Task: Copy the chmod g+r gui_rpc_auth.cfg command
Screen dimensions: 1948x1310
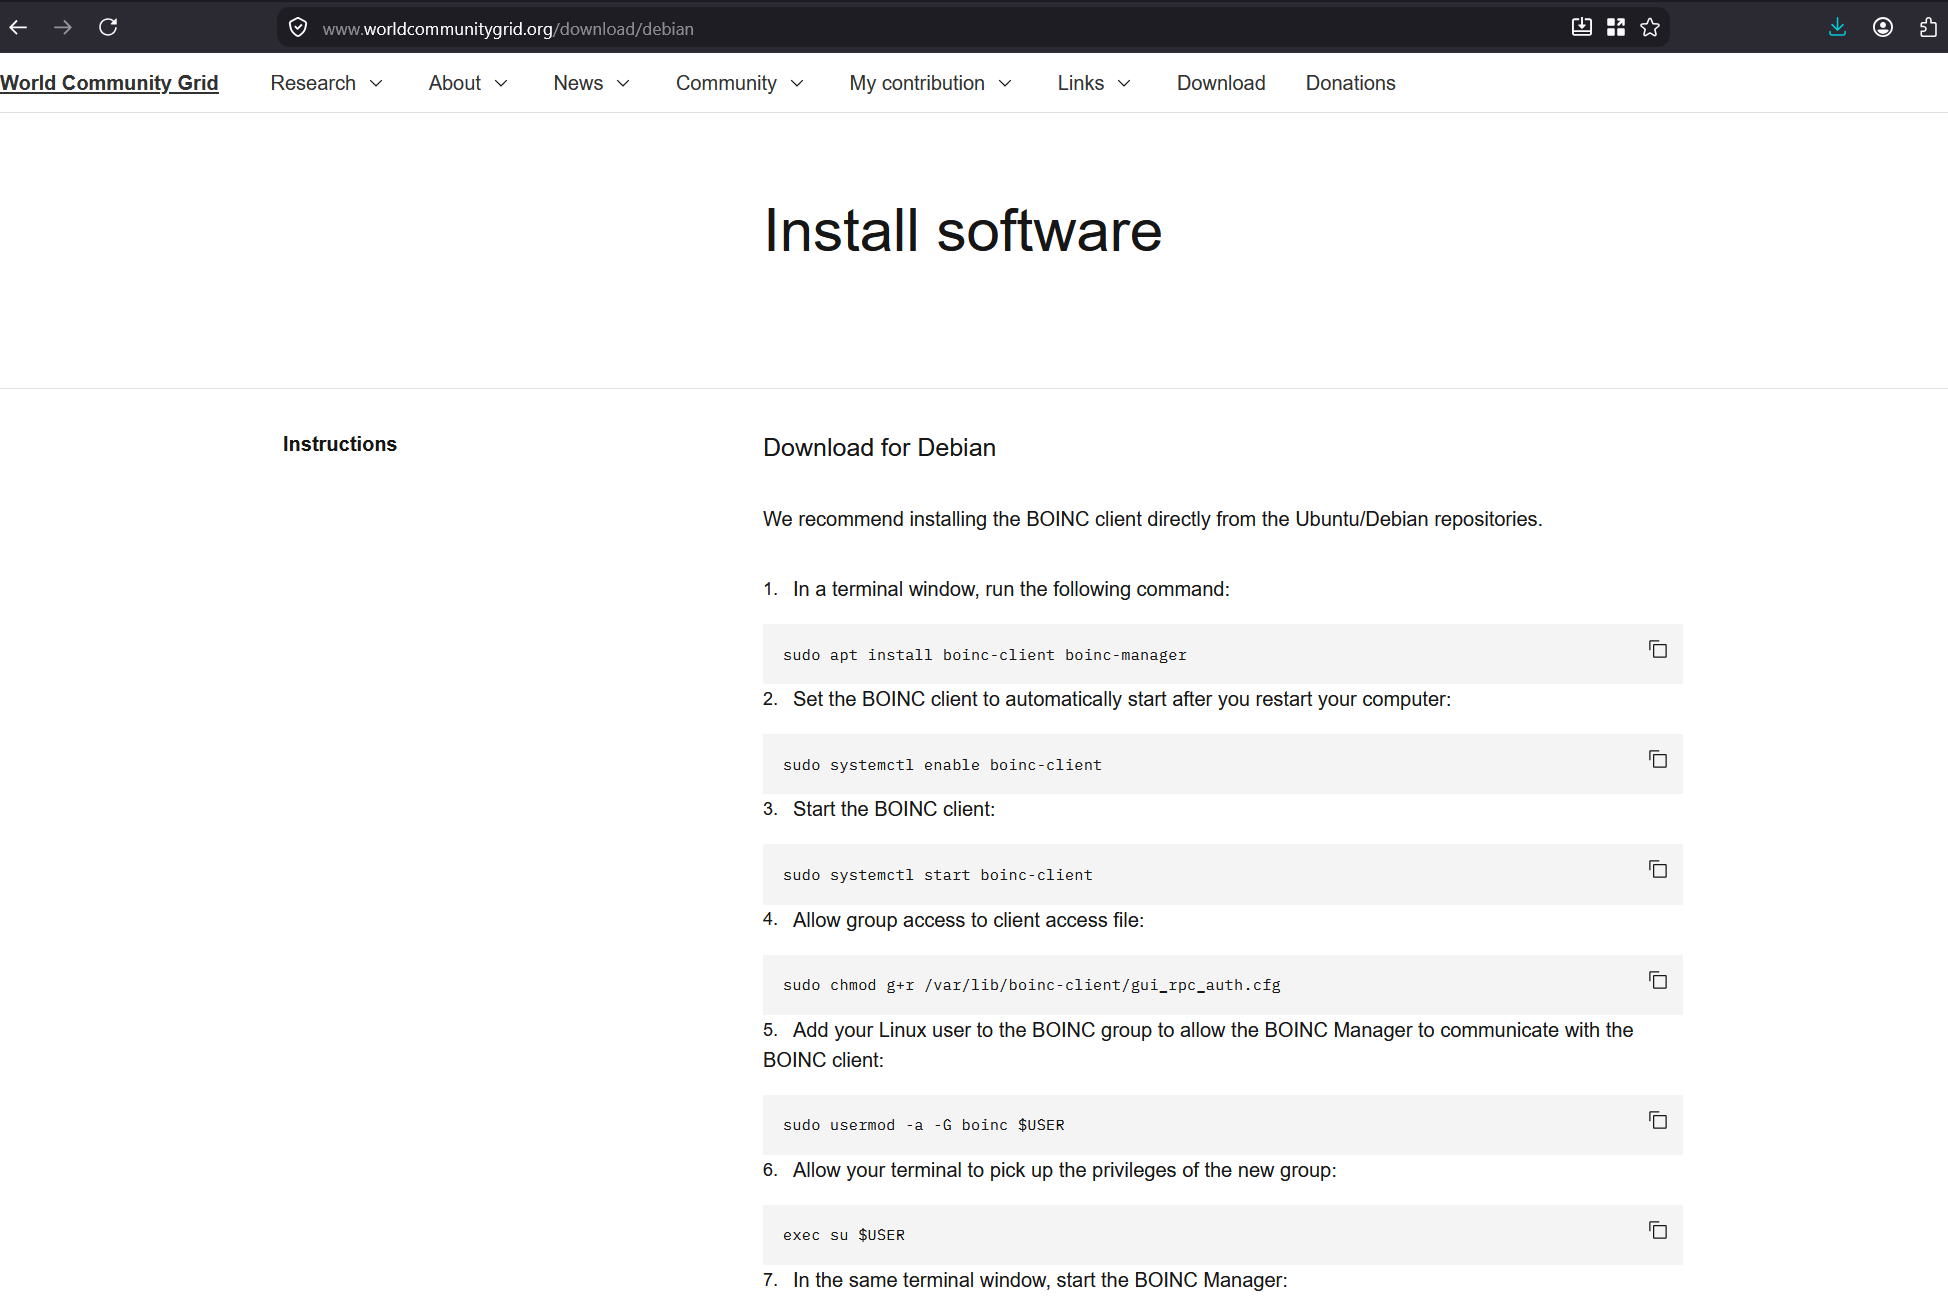Action: (1658, 980)
